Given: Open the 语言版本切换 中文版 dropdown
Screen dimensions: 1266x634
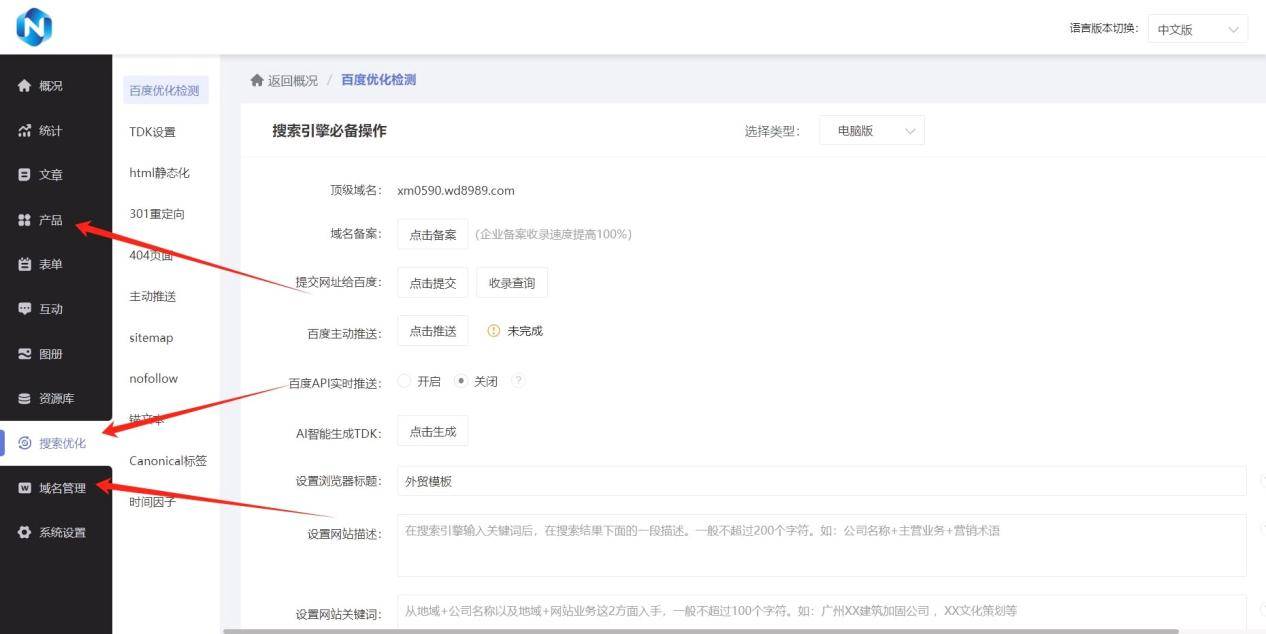Looking at the screenshot, I should click(1197, 29).
